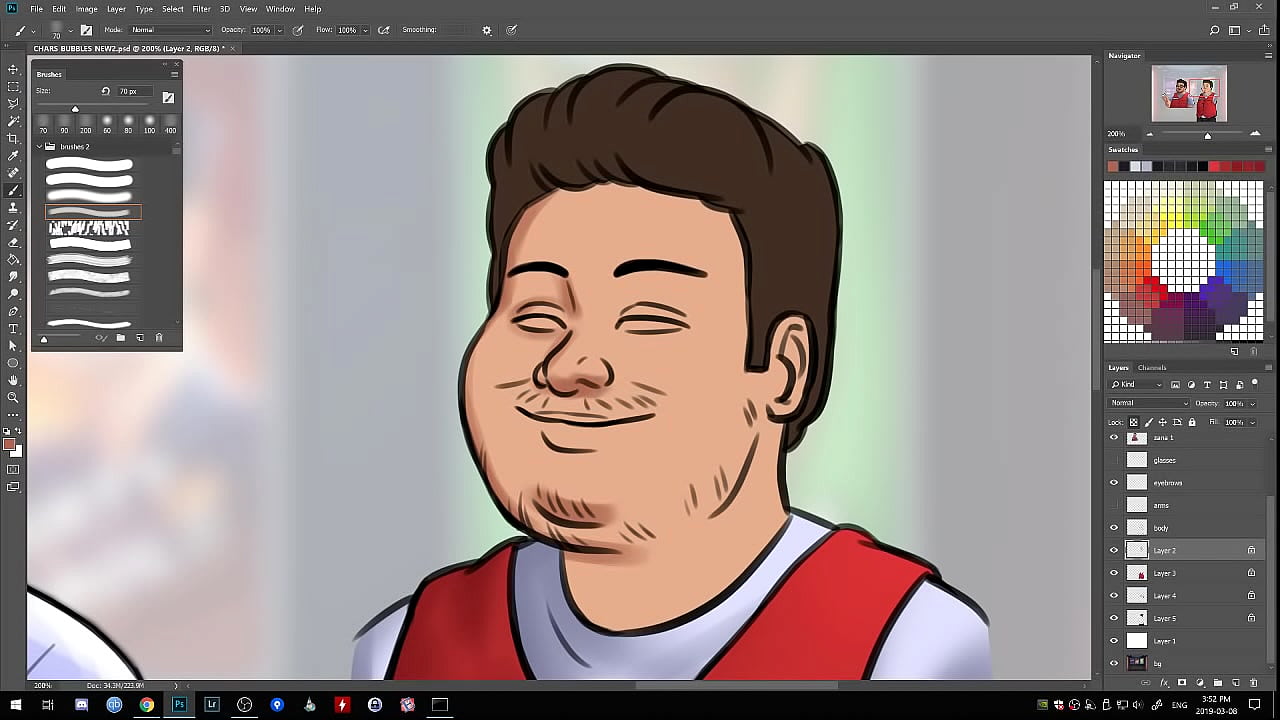This screenshot has height=720, width=1280.
Task: Hide the bg layer
Action: pyautogui.click(x=1114, y=663)
